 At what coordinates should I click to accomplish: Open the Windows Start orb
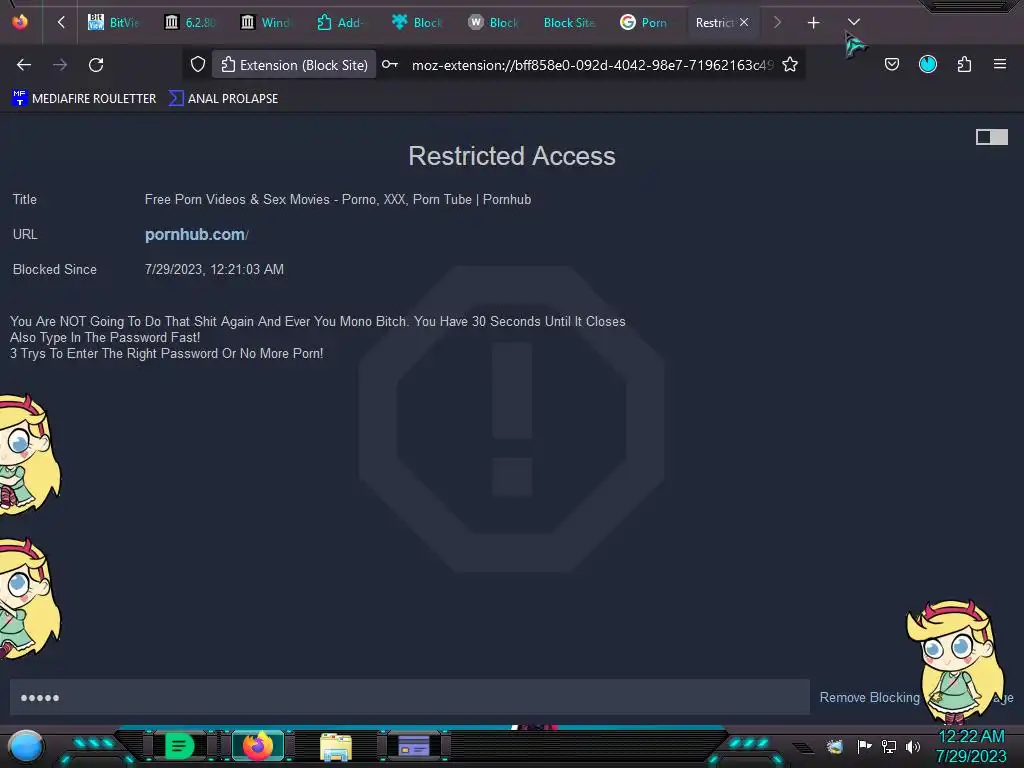tap(25, 746)
